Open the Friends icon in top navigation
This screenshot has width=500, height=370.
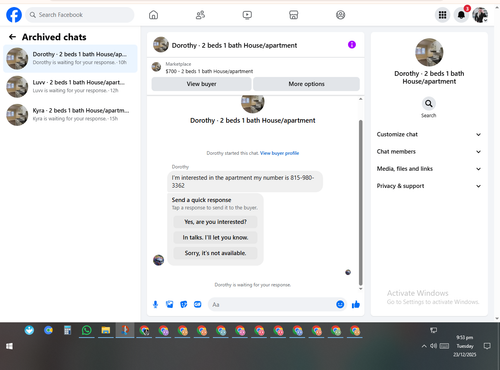pyautogui.click(x=200, y=15)
